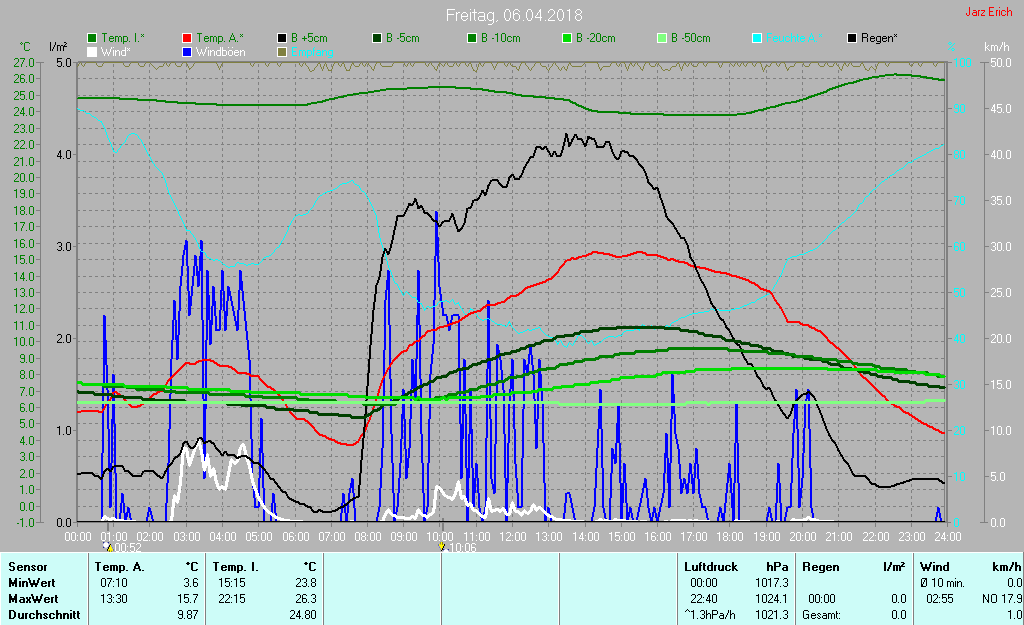Click the 'Gesamt:' rain total label
The image size is (1024, 625).
[822, 615]
